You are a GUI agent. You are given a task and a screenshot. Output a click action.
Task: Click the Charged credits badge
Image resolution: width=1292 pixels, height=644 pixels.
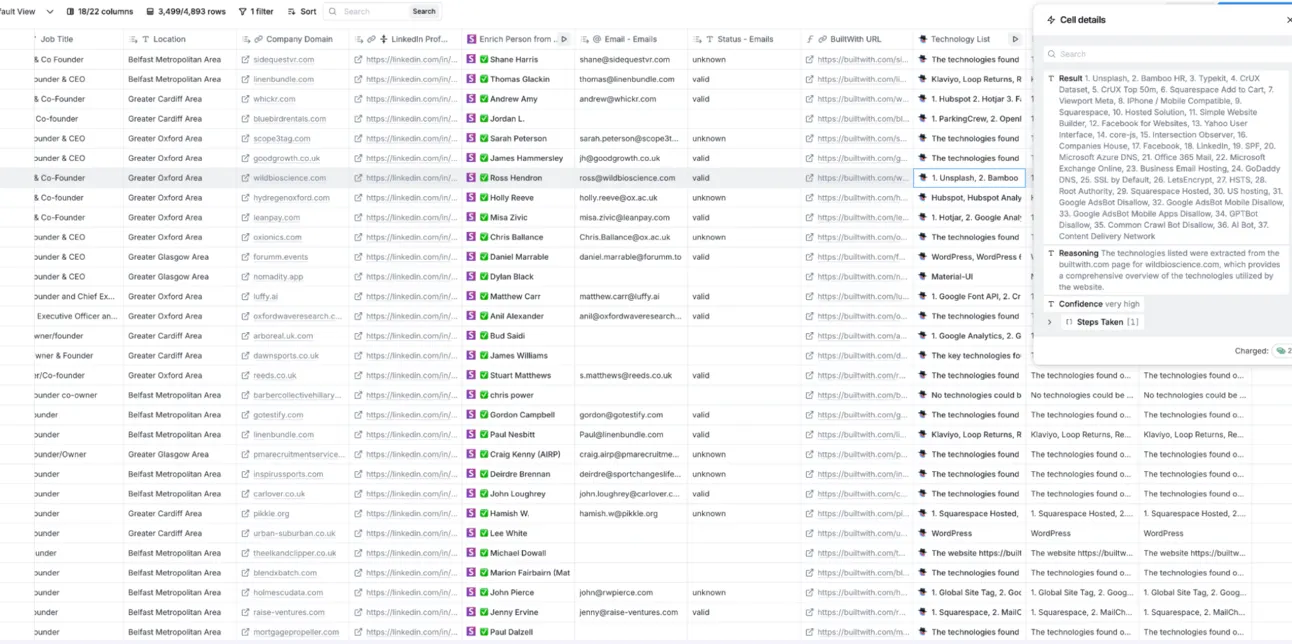tap(1282, 351)
